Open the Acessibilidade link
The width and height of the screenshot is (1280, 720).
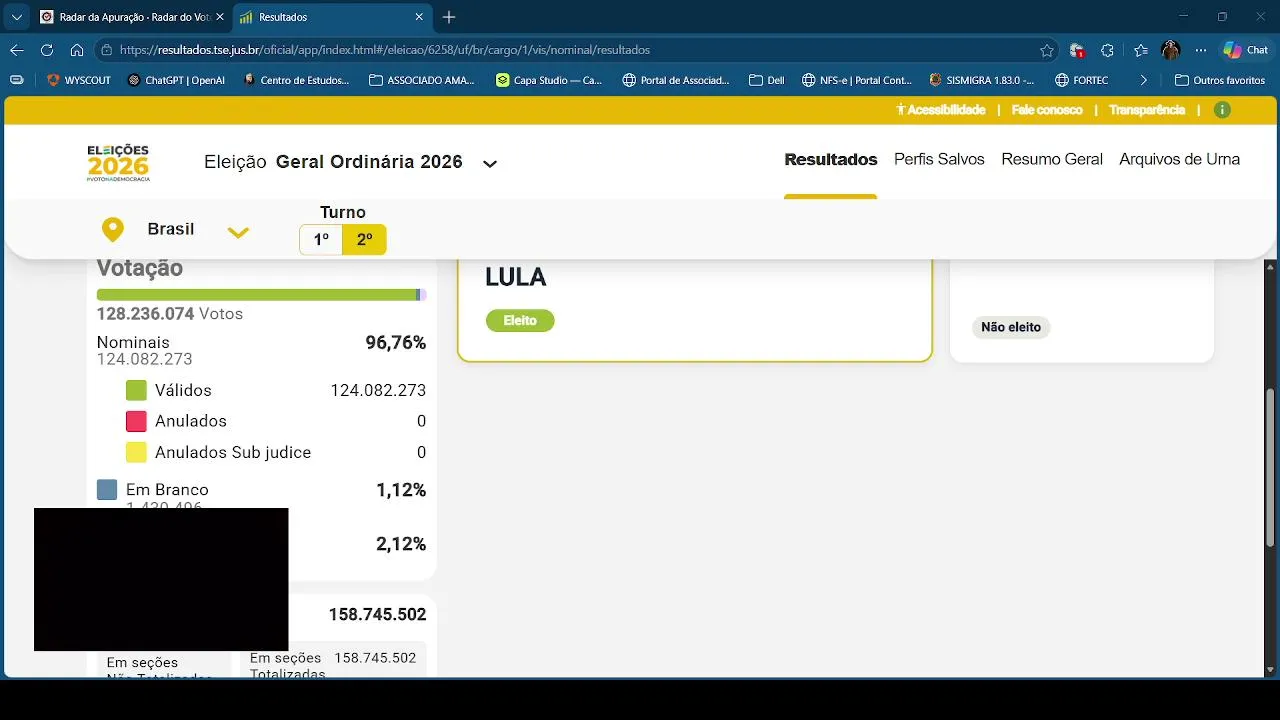tap(941, 110)
